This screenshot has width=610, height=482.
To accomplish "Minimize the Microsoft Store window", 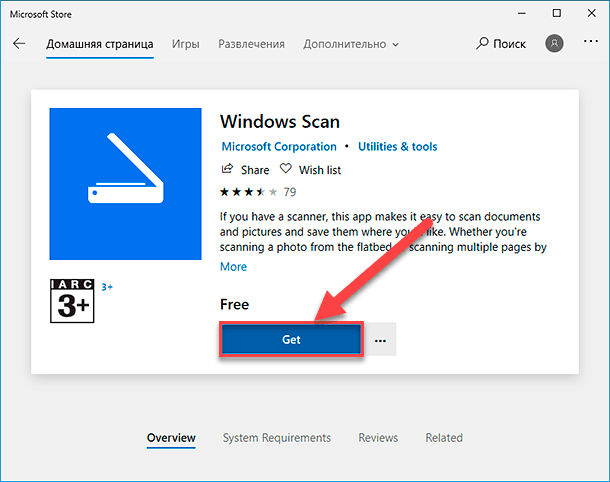I will [x=522, y=14].
